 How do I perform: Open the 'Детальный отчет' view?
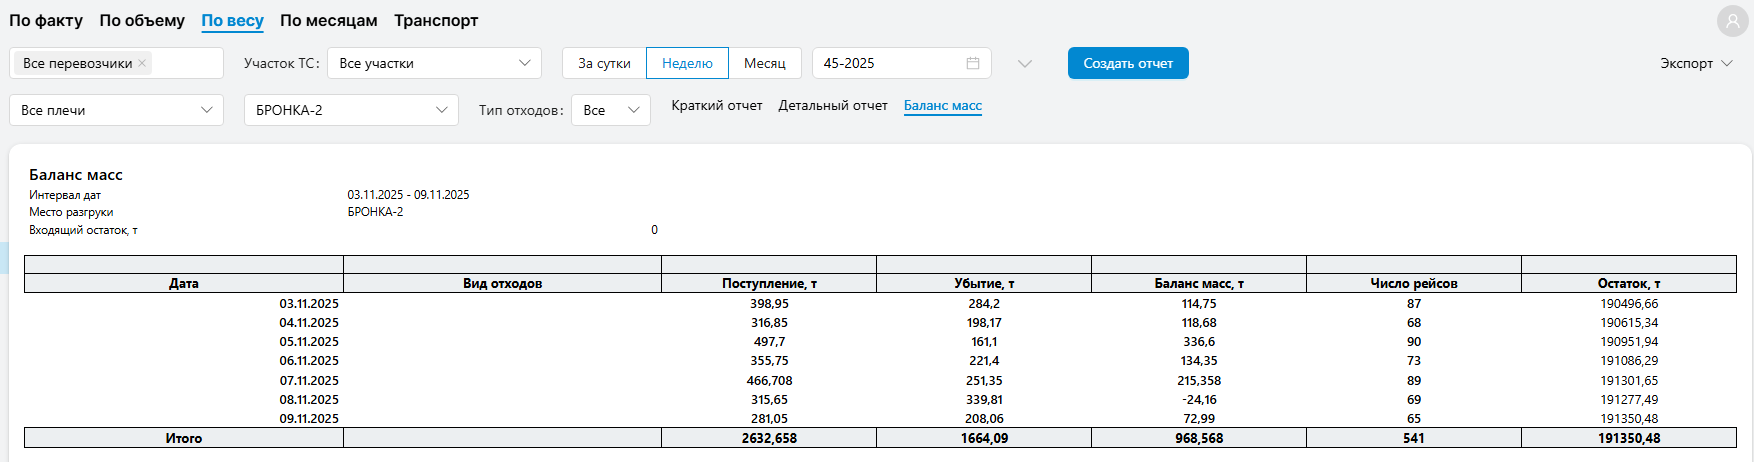tap(832, 105)
